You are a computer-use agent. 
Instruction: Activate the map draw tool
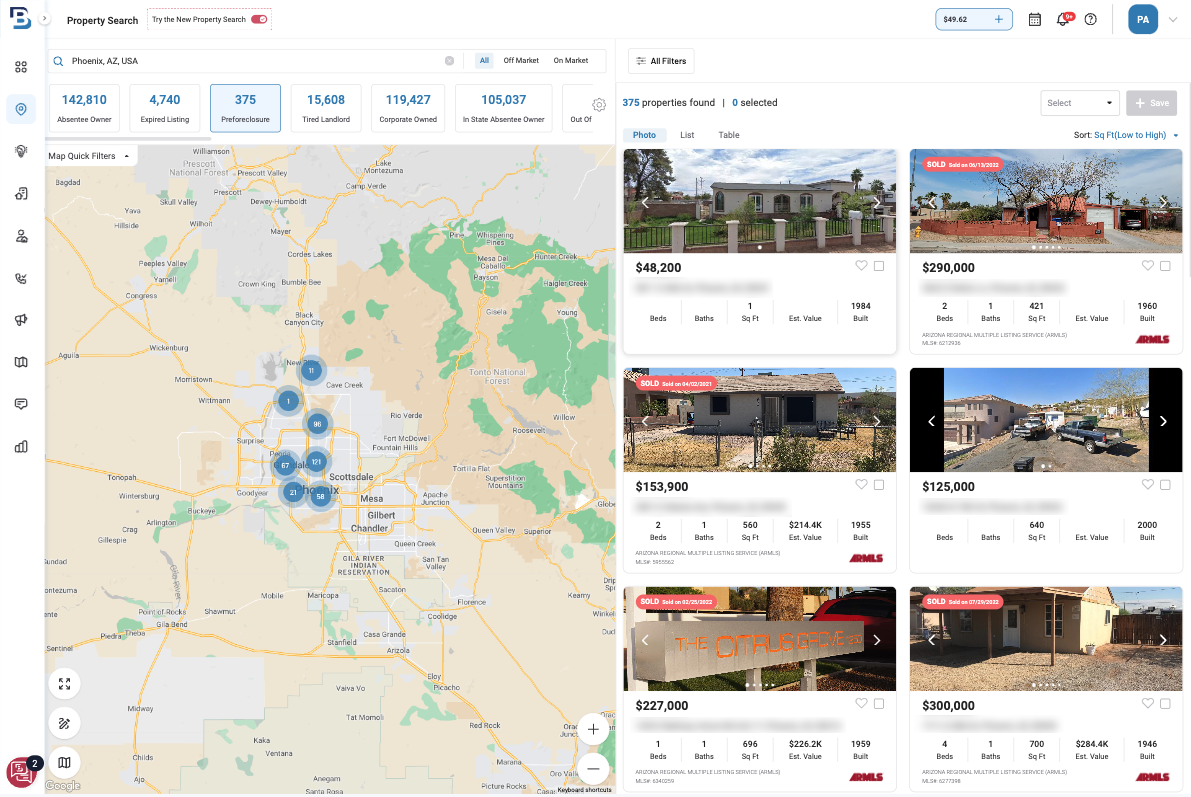tap(65, 723)
